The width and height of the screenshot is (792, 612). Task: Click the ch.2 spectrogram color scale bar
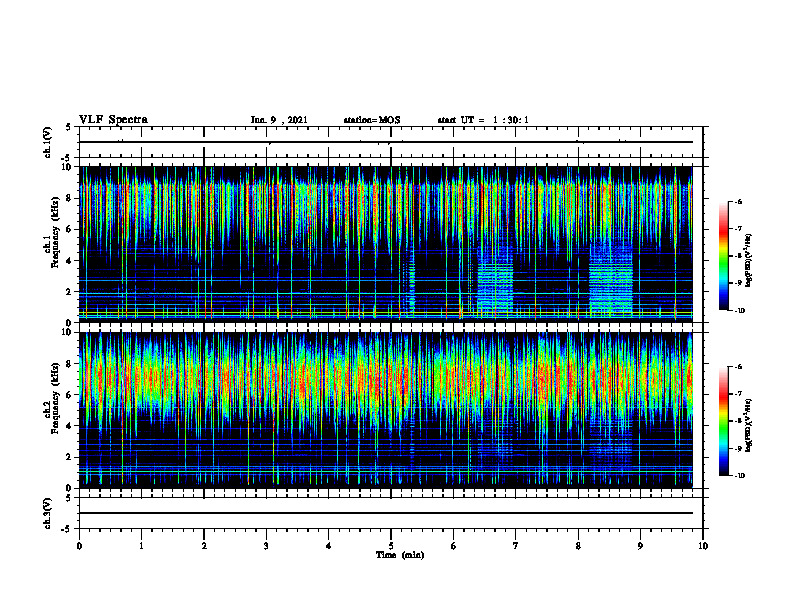723,421
